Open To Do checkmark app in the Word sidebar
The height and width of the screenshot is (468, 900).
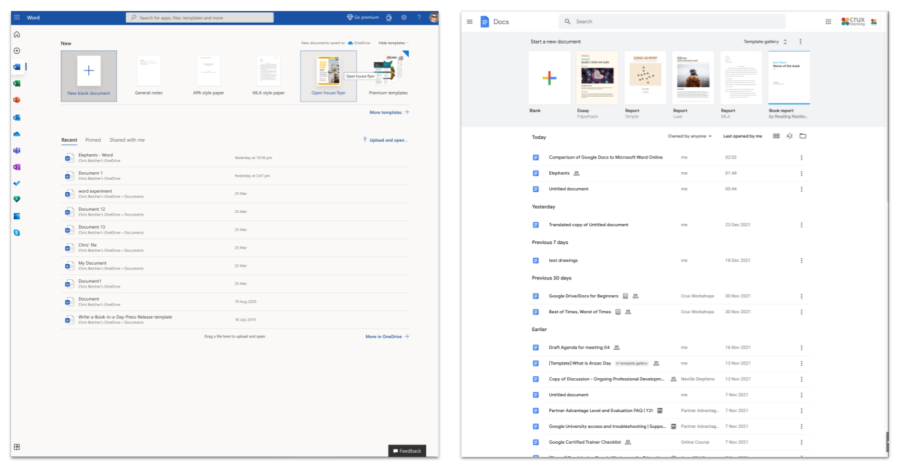(x=17, y=183)
